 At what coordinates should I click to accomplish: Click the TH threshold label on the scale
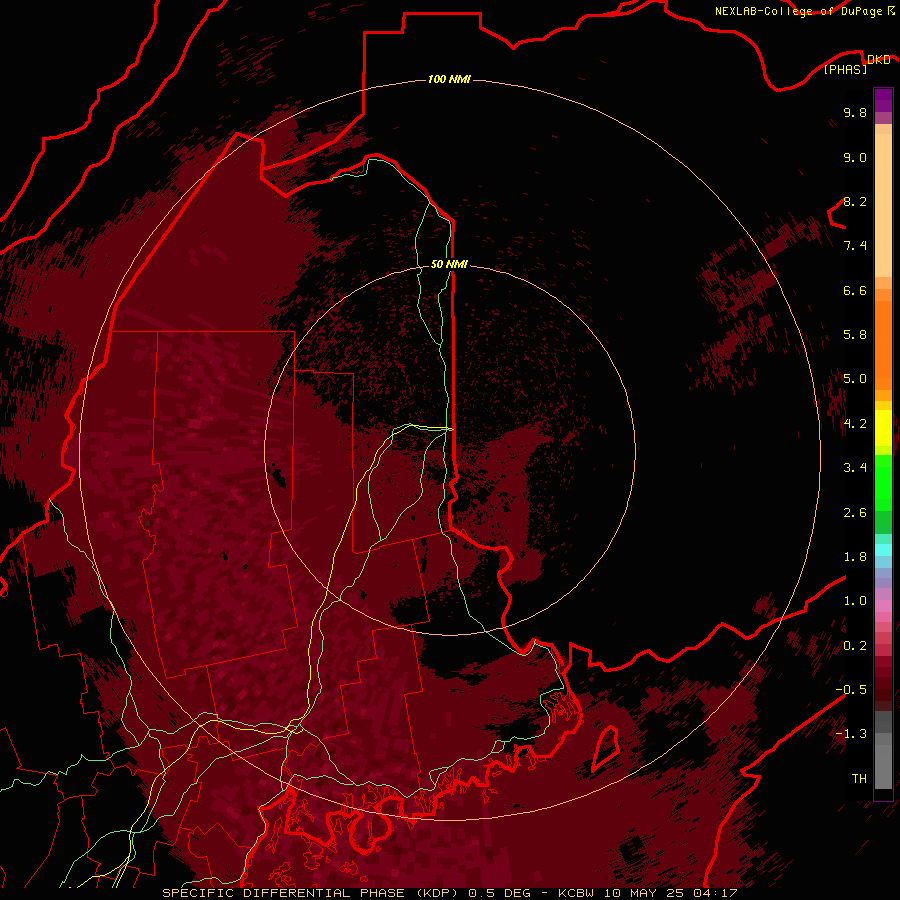[x=859, y=779]
